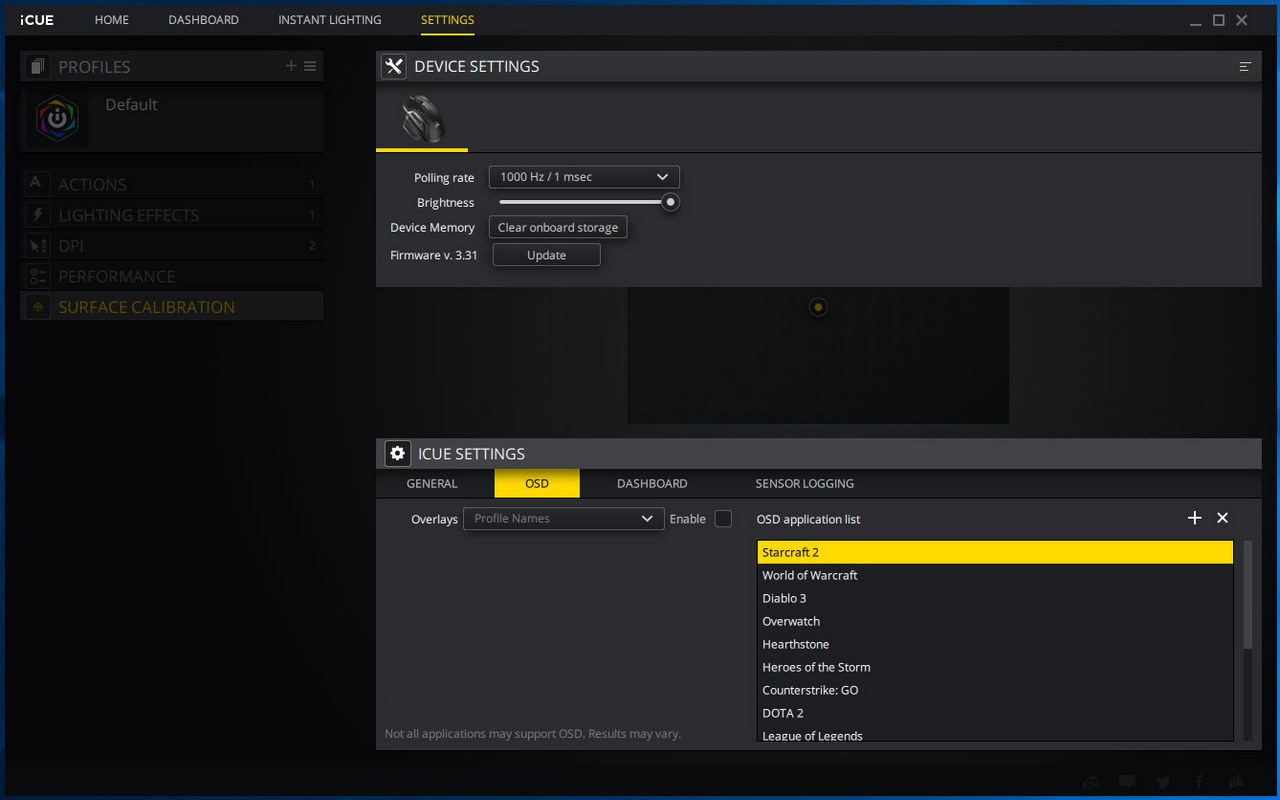Open the chat feedback icon

pyautogui.click(x=1128, y=782)
